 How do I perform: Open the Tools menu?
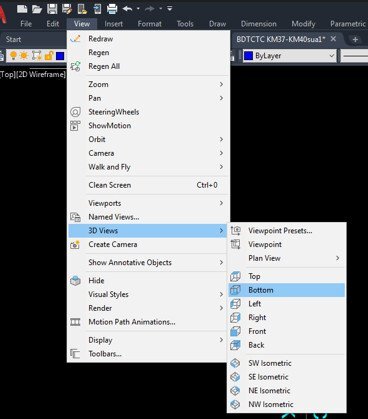tap(185, 24)
